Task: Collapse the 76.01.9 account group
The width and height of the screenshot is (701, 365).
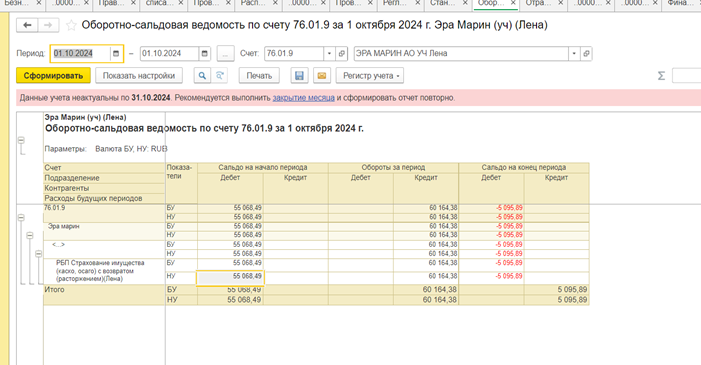Action: 21,217
